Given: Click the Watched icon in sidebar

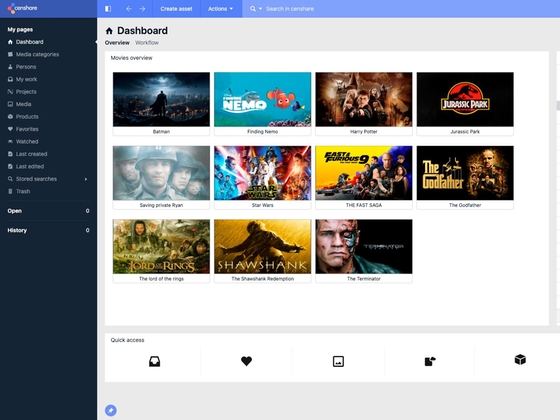Looking at the screenshot, I should click(x=10, y=141).
